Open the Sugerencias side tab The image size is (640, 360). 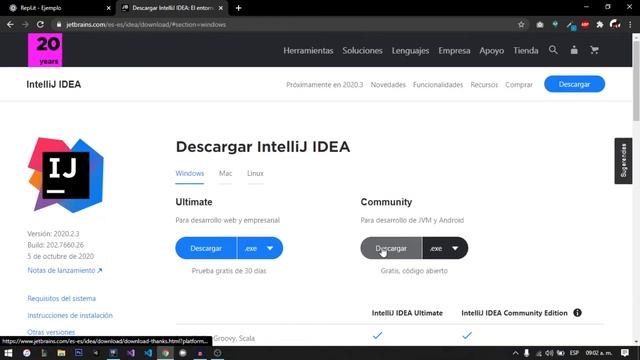pos(623,161)
